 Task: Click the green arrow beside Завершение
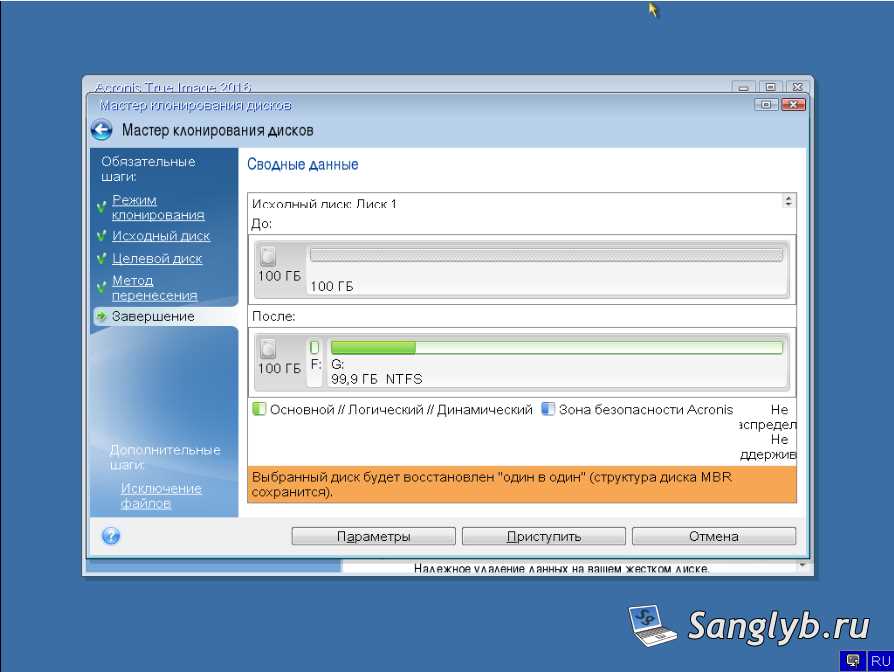(x=101, y=317)
